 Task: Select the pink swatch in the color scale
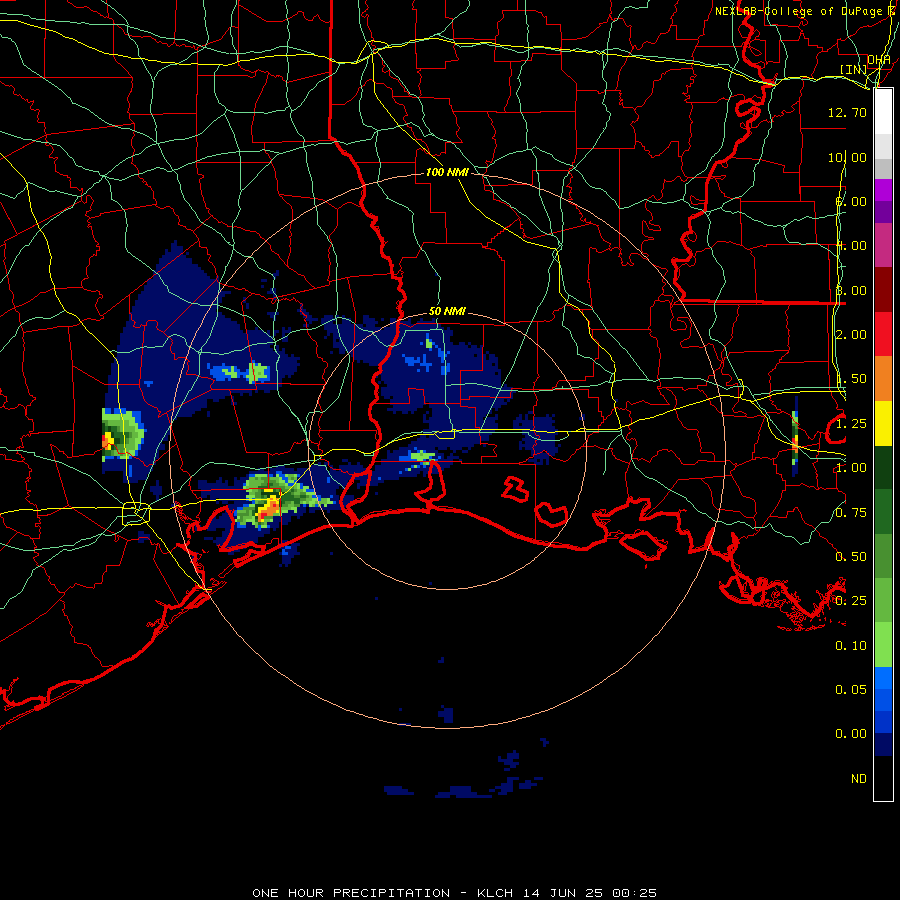tap(883, 245)
